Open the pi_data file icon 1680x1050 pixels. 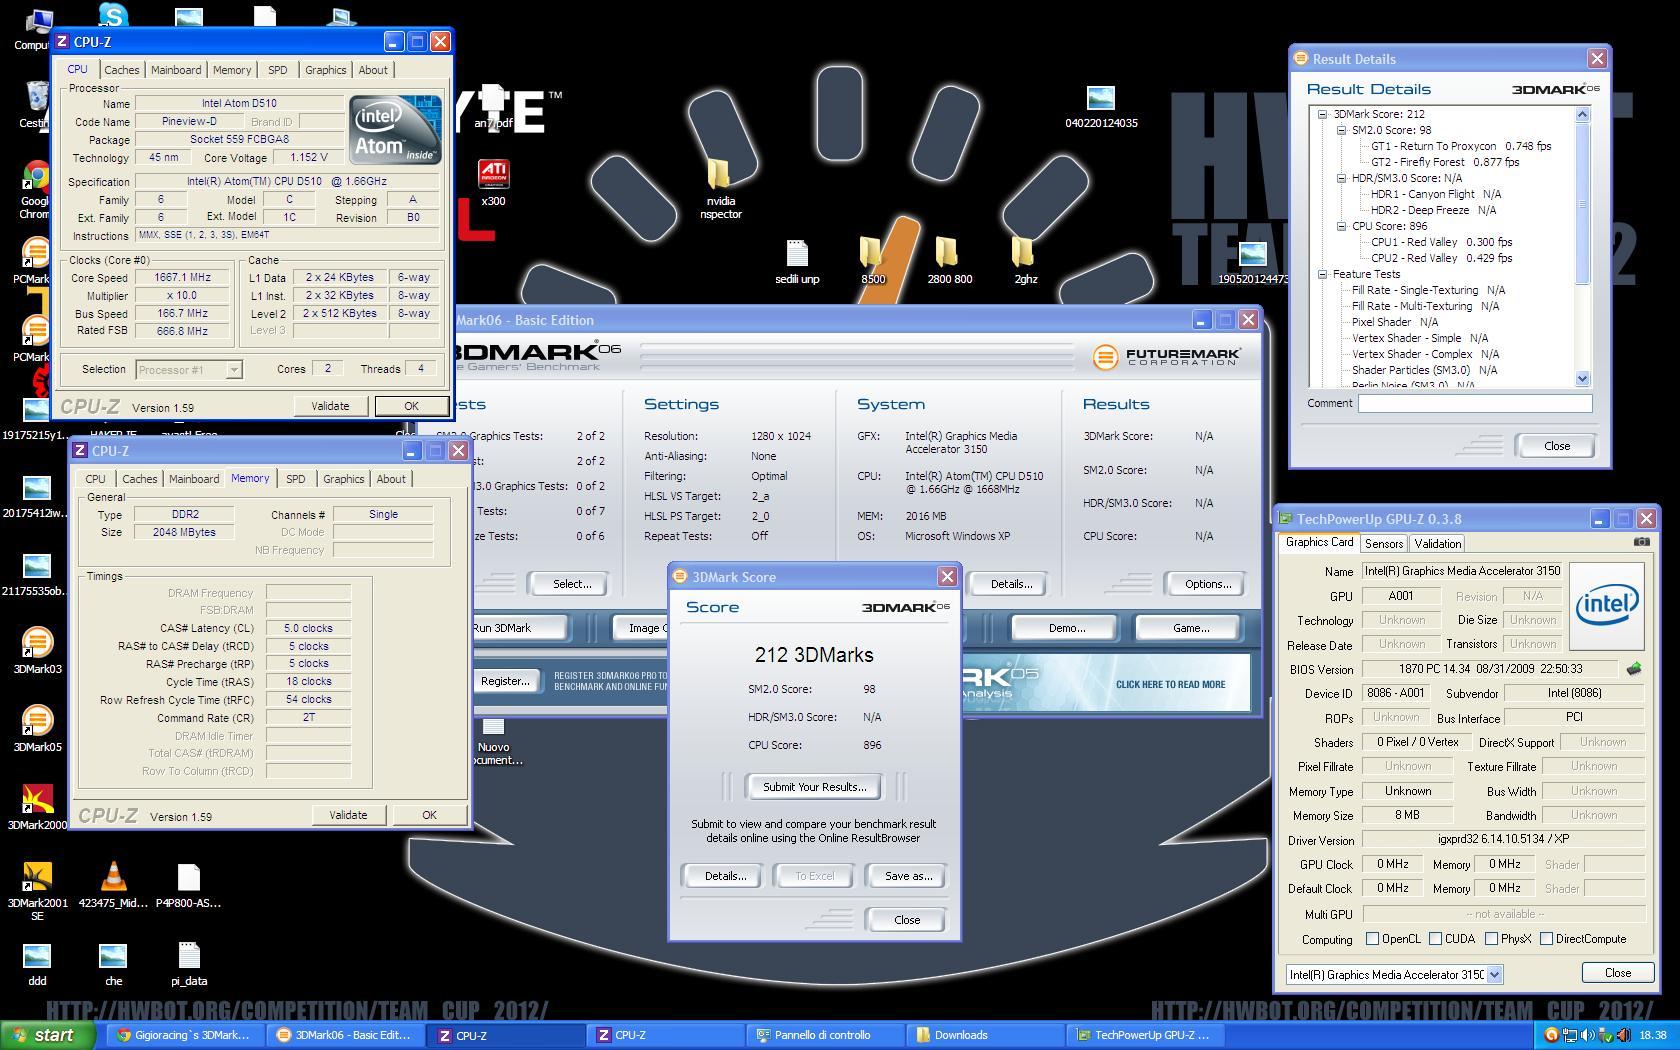[189, 963]
